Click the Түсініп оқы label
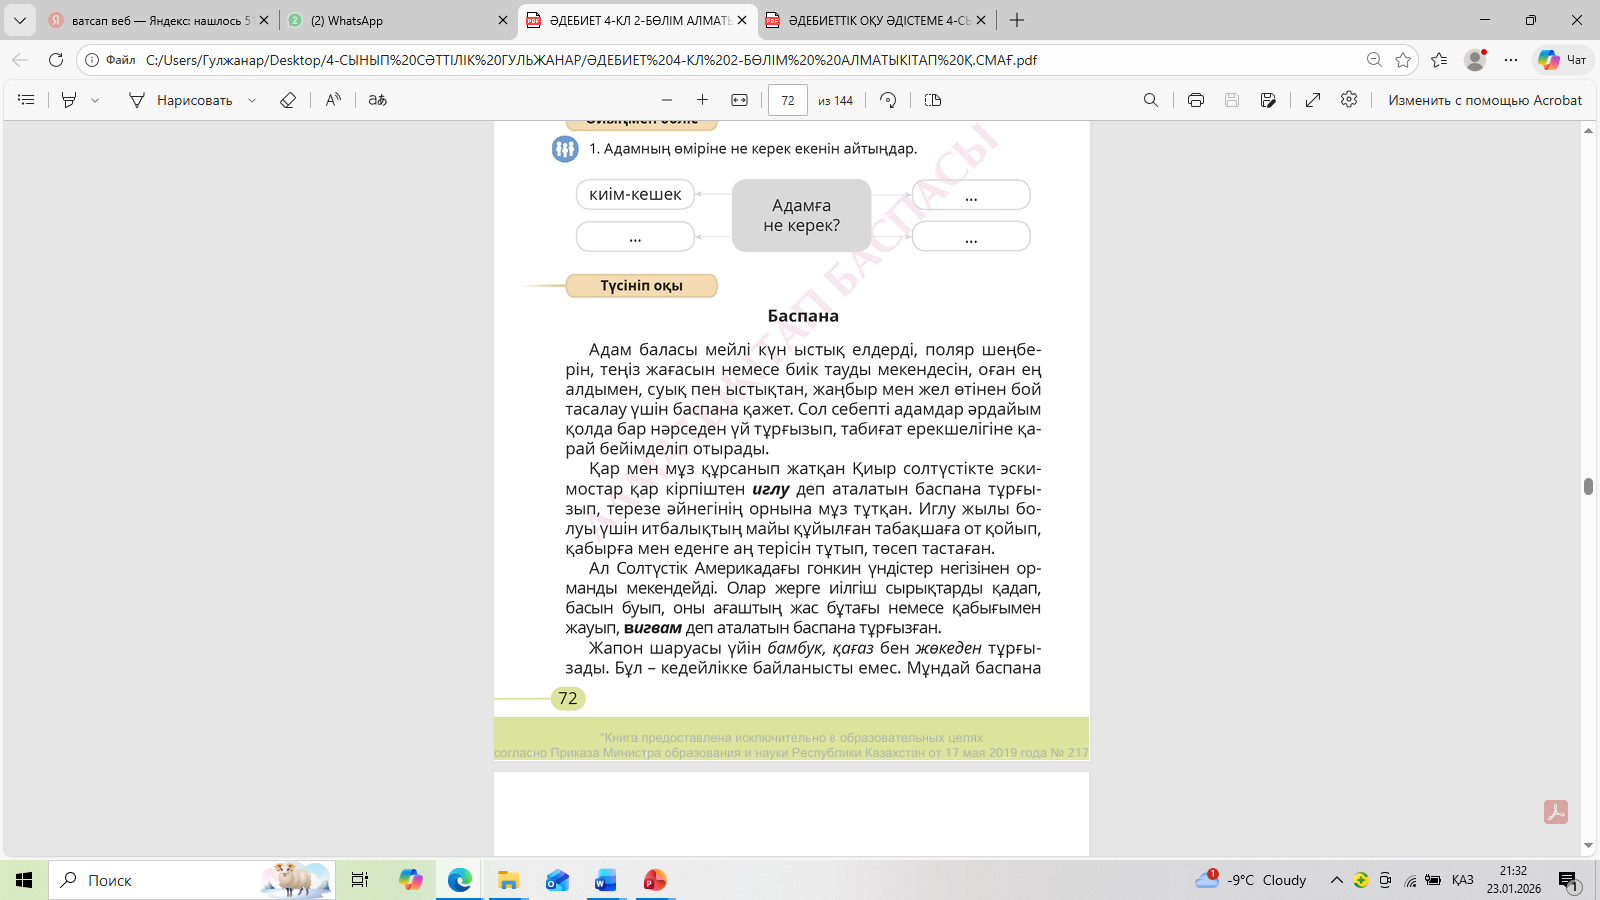 point(642,286)
